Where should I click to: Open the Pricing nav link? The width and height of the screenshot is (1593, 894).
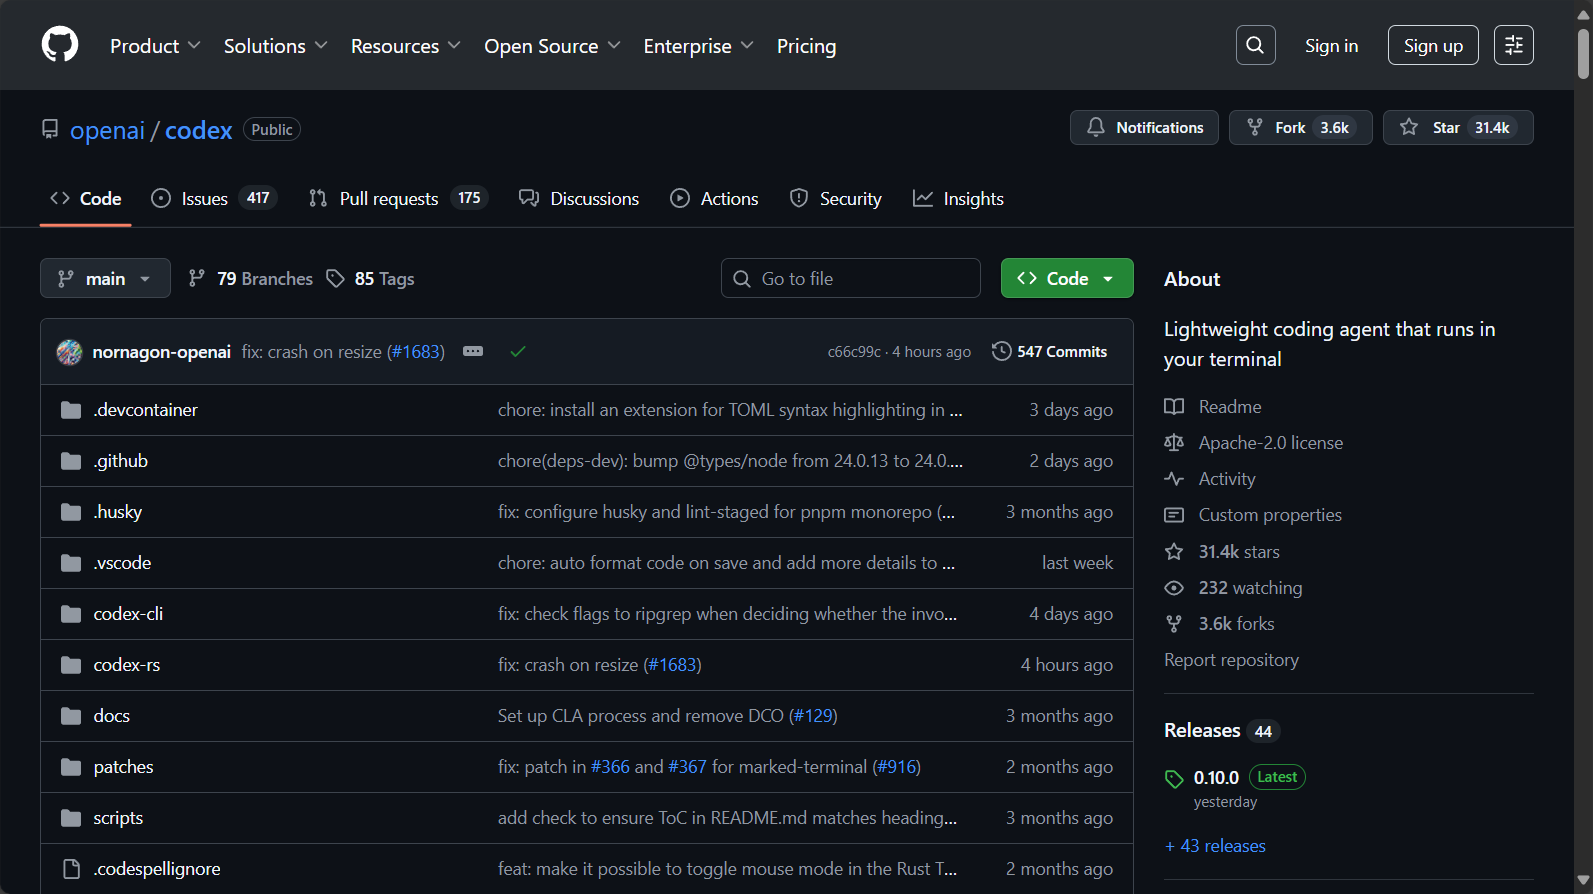[x=806, y=46]
